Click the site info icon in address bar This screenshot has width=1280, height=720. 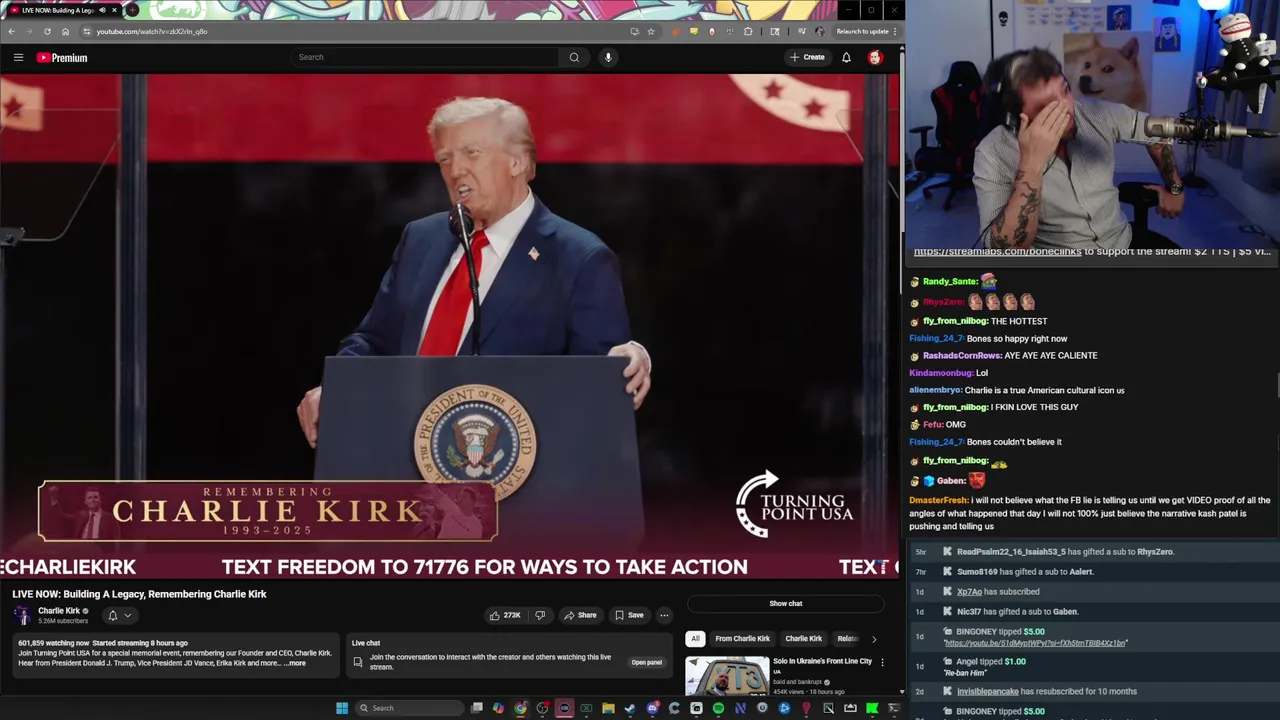point(87,31)
